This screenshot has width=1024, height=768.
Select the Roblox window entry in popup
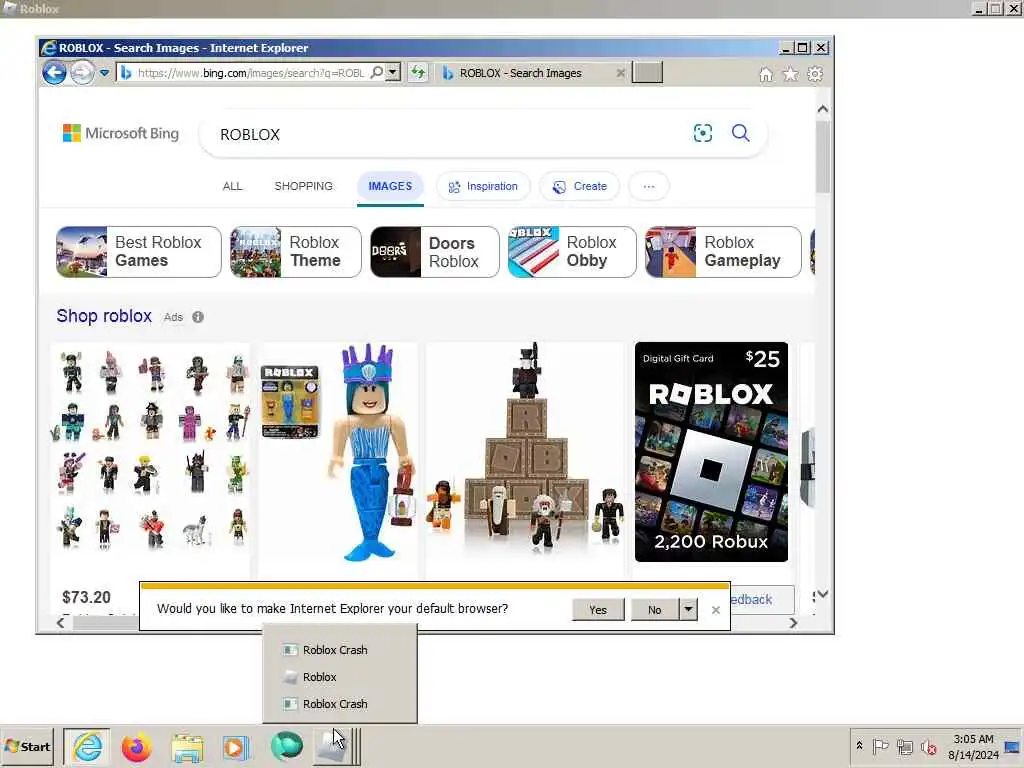340,677
